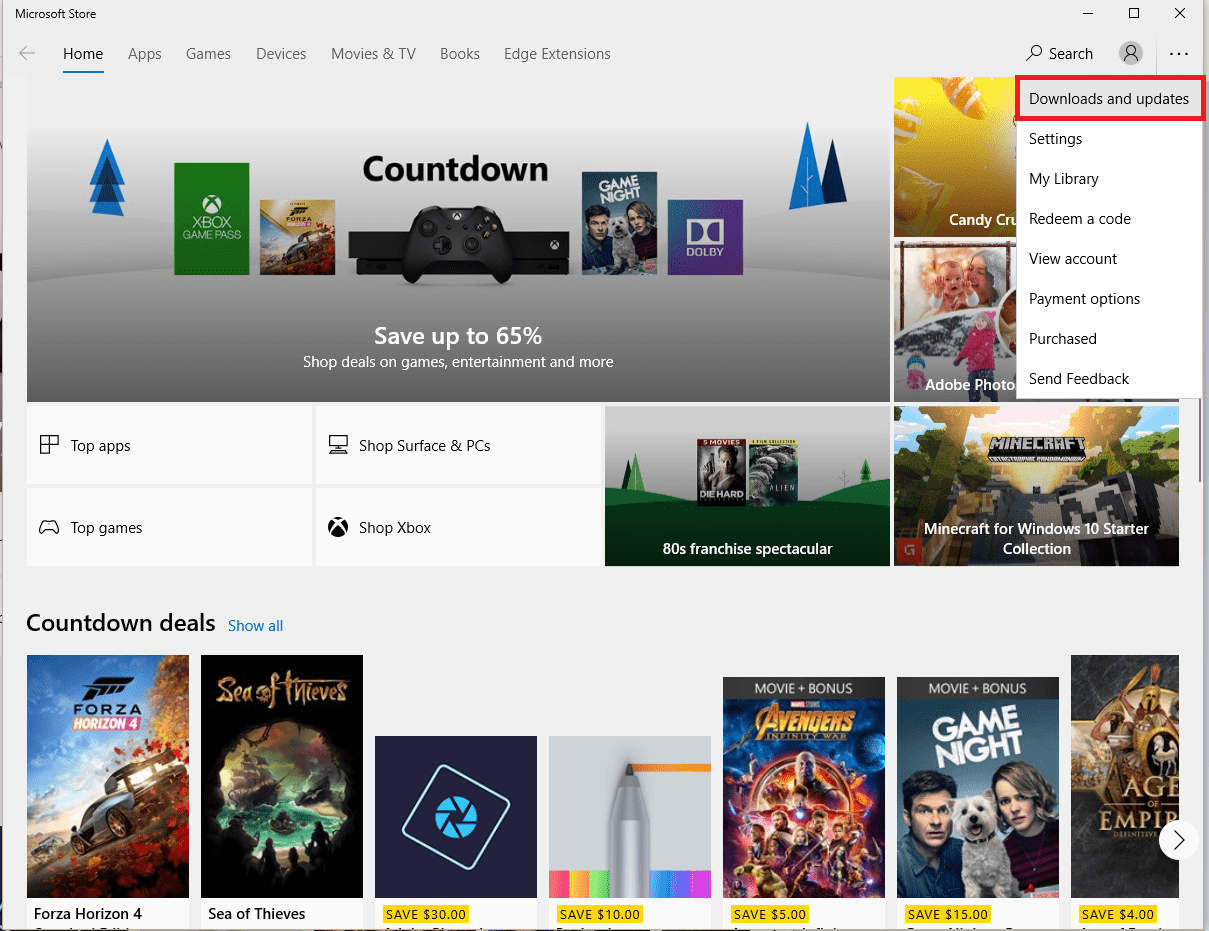
Task: Open the Age of Empires deal cover
Action: tap(1125, 776)
